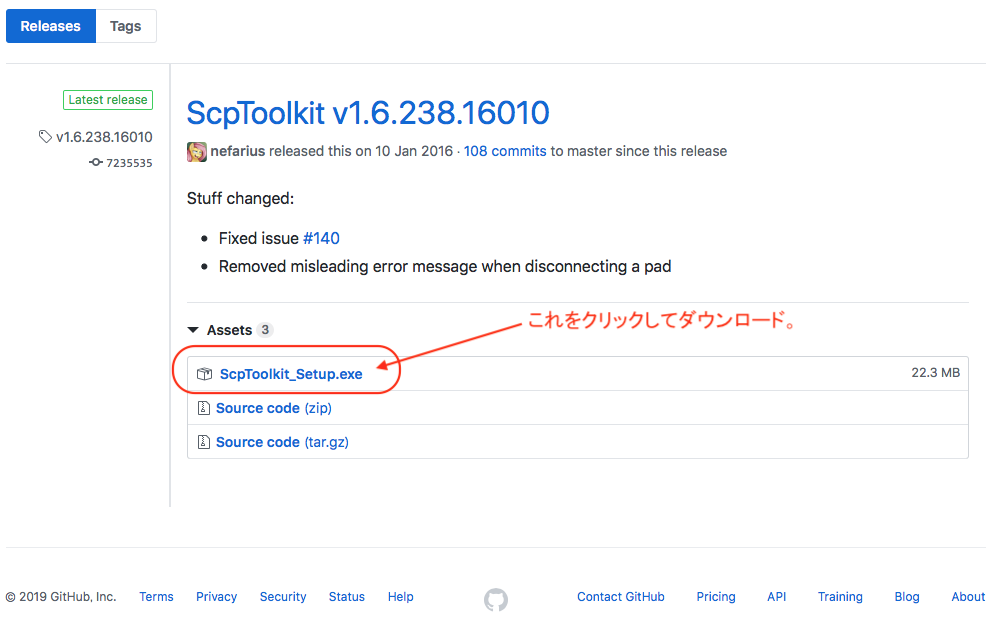Open the ScpToolkit v1.6.238.16010 release title

368,114
